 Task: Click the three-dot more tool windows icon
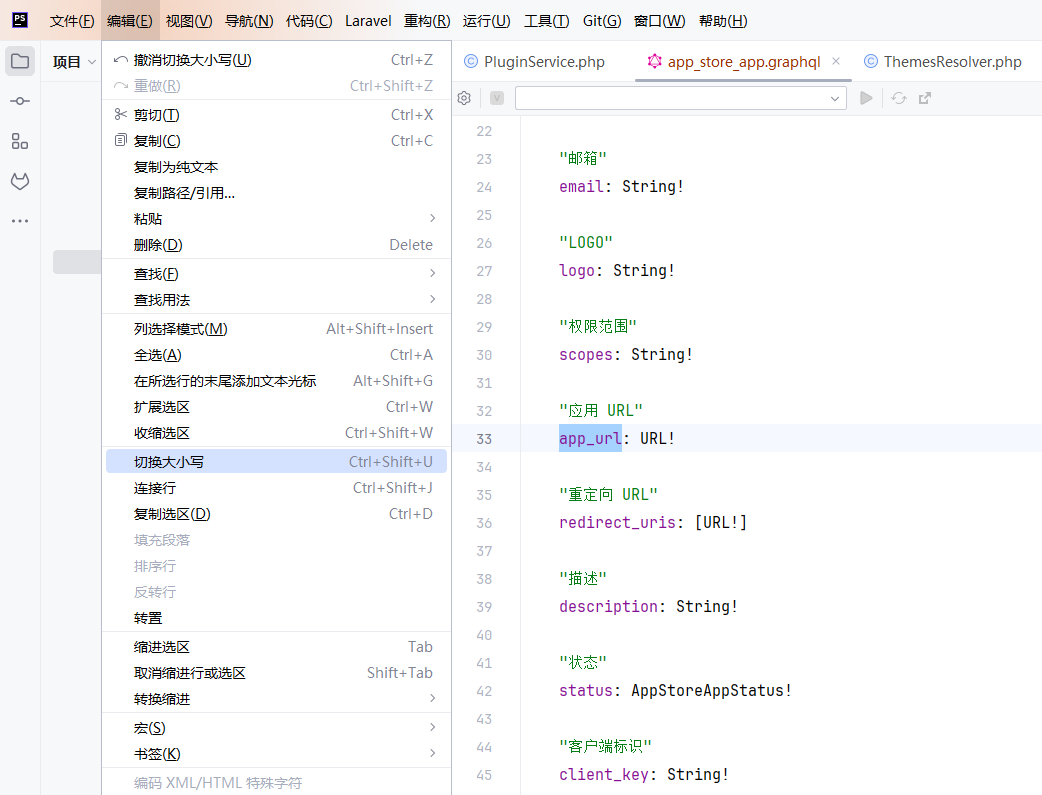[20, 221]
